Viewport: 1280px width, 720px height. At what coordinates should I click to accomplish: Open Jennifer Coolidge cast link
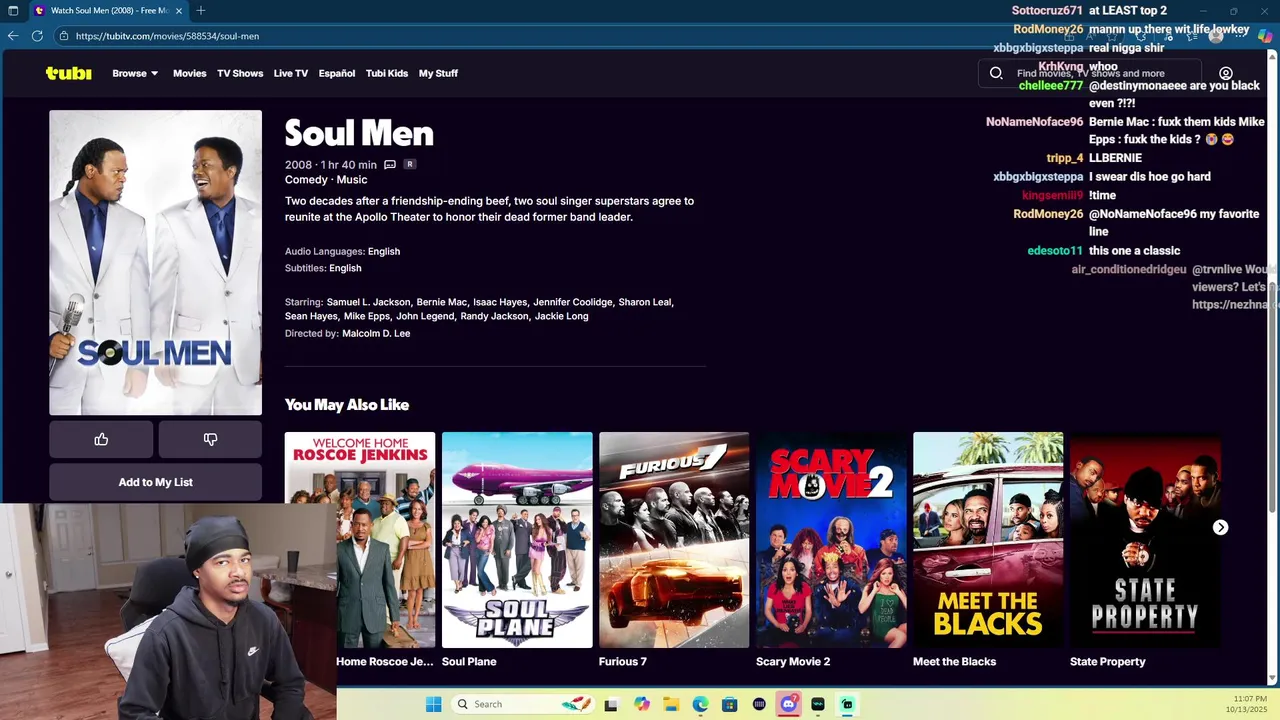573,302
